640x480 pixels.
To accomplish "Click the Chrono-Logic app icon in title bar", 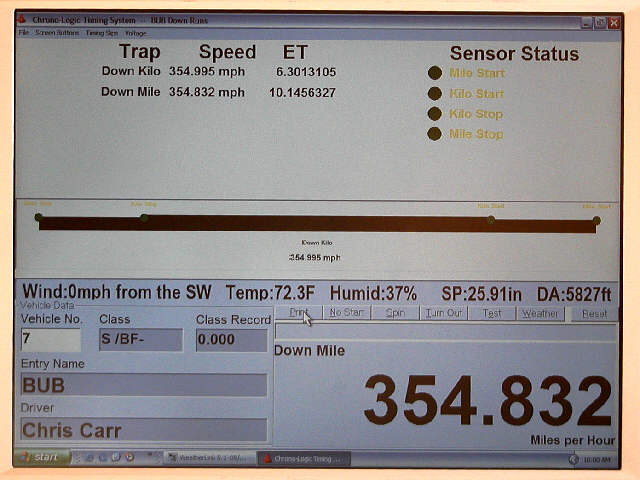I will pyautogui.click(x=24, y=20).
